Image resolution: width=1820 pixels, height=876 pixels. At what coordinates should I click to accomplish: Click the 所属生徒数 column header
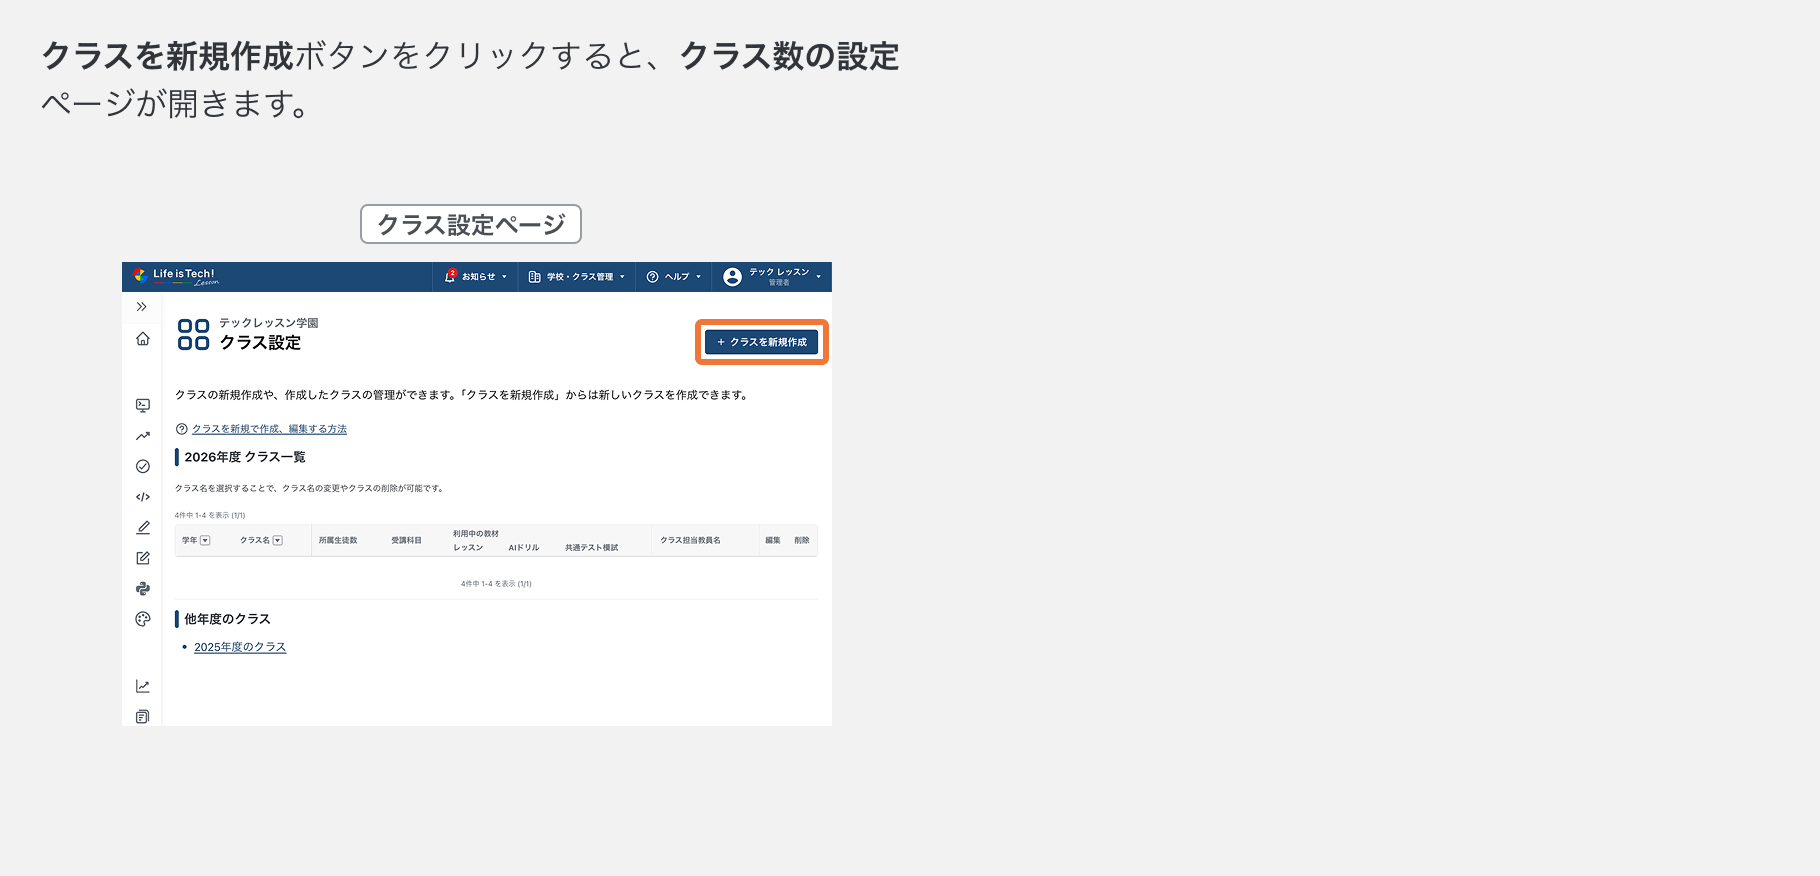pyautogui.click(x=338, y=540)
